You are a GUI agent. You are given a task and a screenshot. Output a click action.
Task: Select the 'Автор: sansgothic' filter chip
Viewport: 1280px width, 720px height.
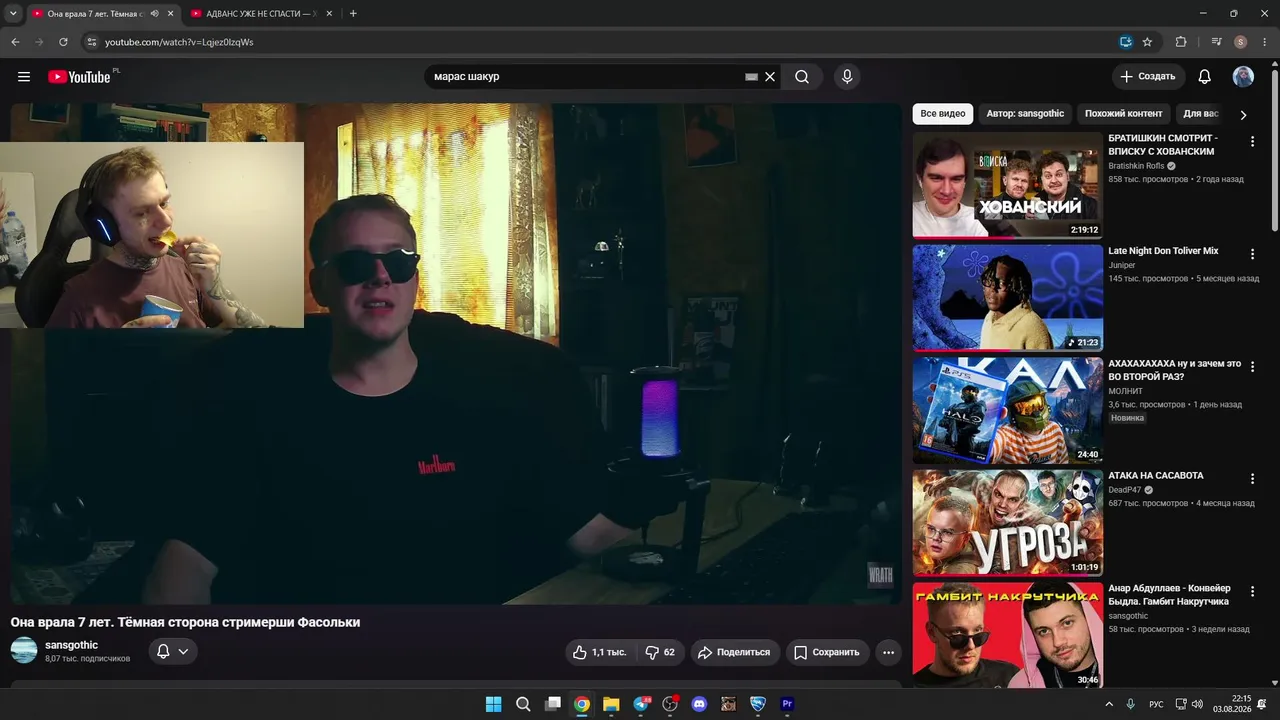pyautogui.click(x=1025, y=114)
